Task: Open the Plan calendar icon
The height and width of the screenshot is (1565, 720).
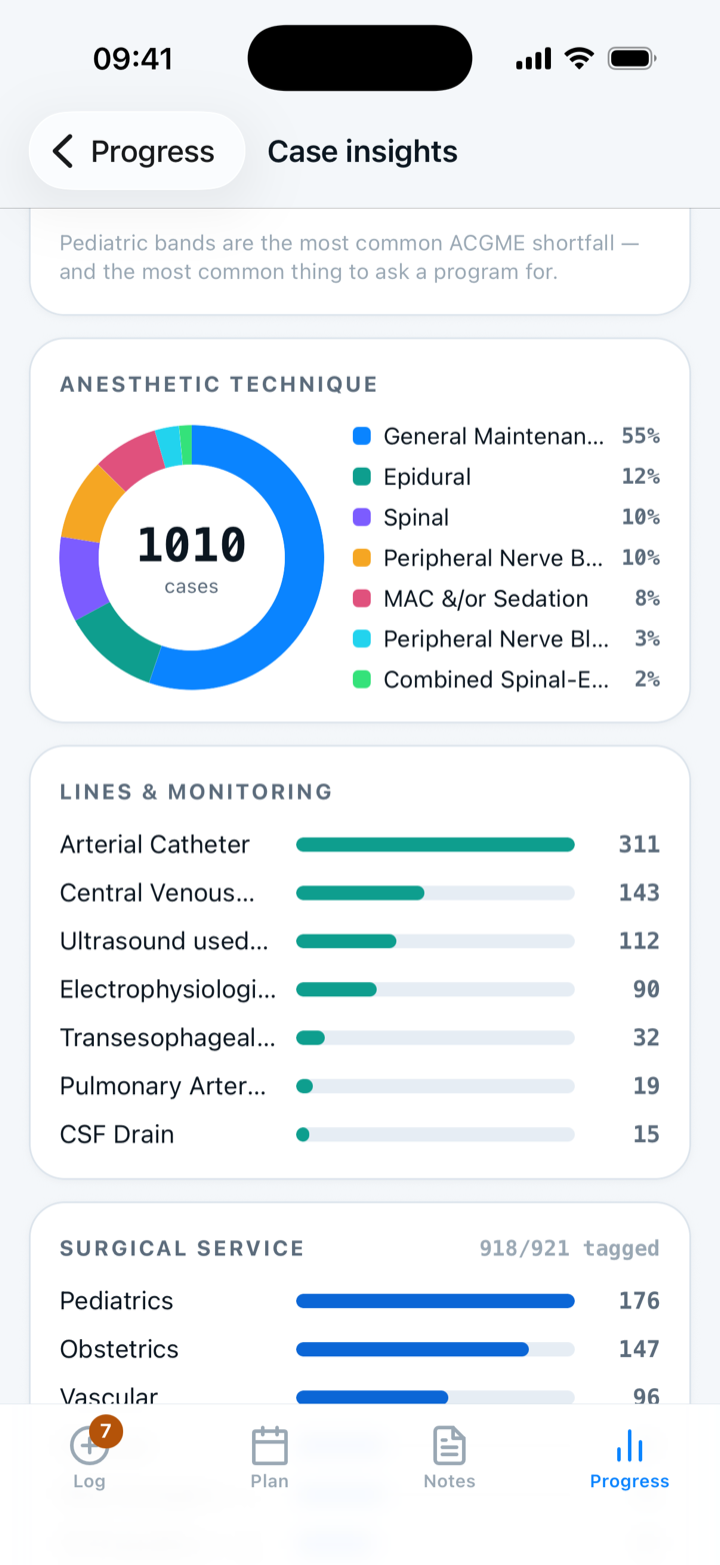Action: 269,1445
